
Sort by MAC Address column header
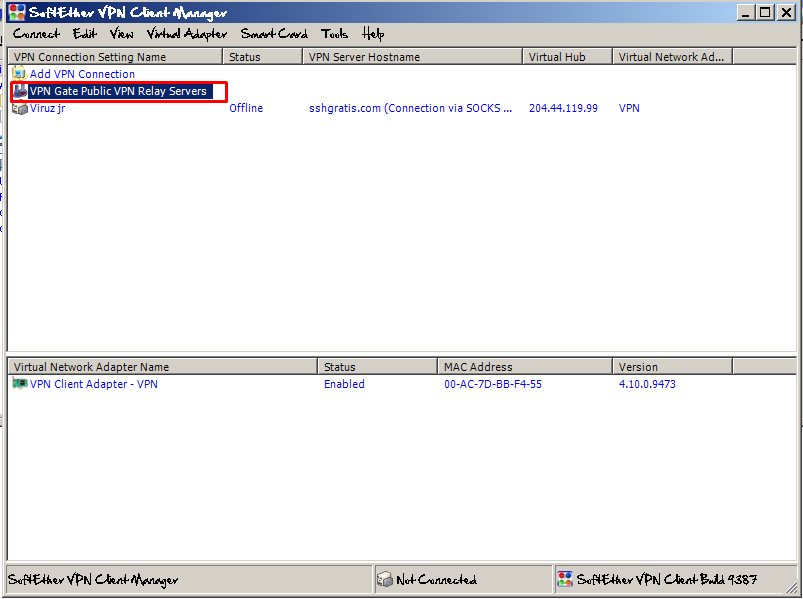pos(525,367)
